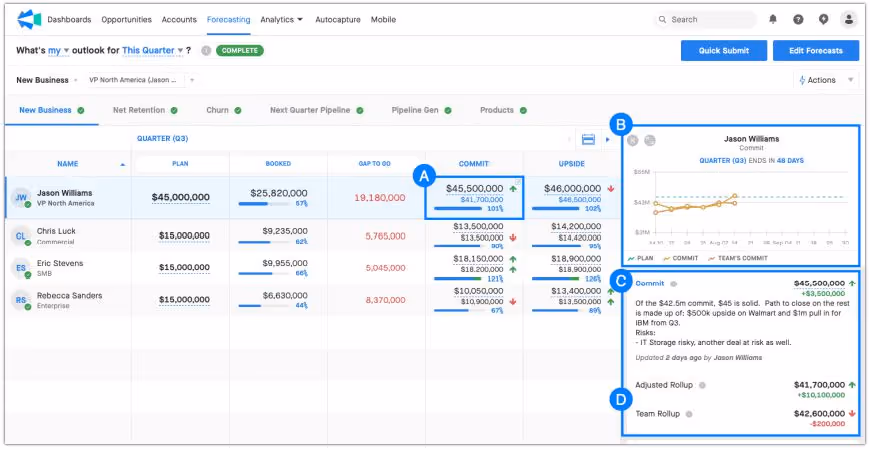Open Autocapture in top navigation

(338, 19)
